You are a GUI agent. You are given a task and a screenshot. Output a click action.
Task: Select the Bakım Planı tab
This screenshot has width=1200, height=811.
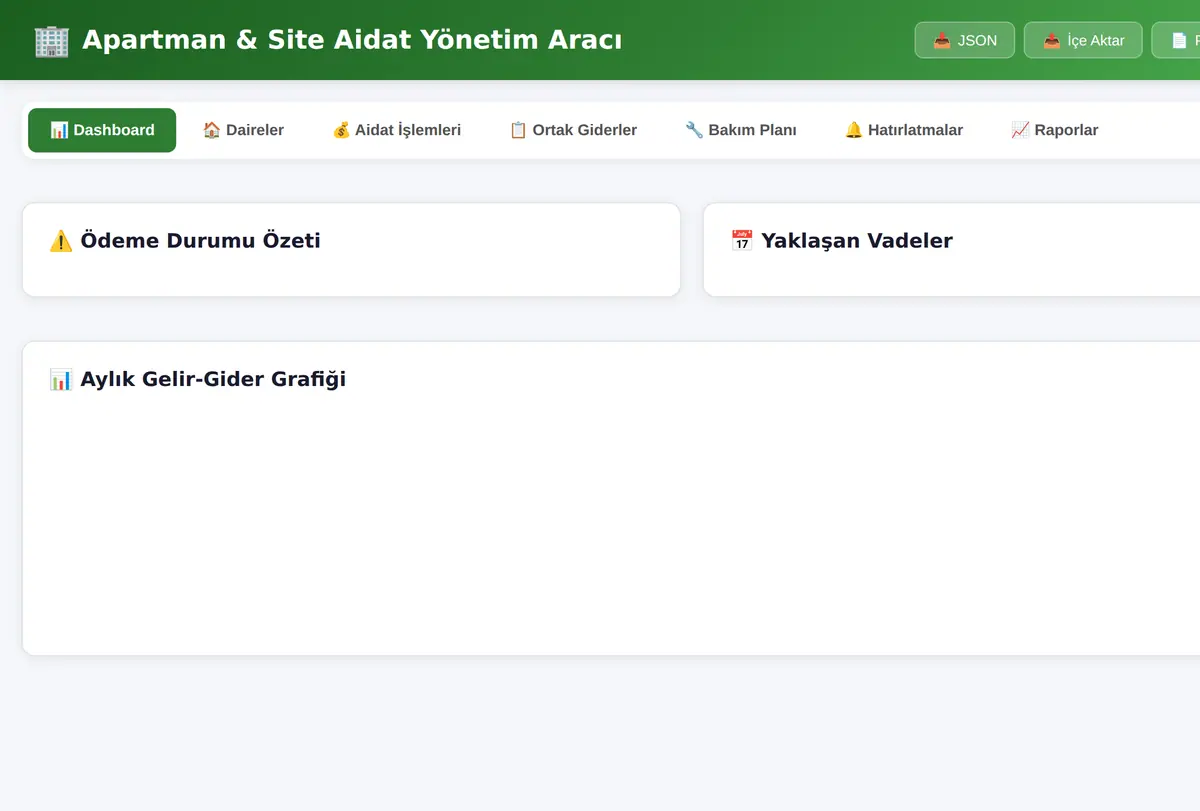point(741,130)
